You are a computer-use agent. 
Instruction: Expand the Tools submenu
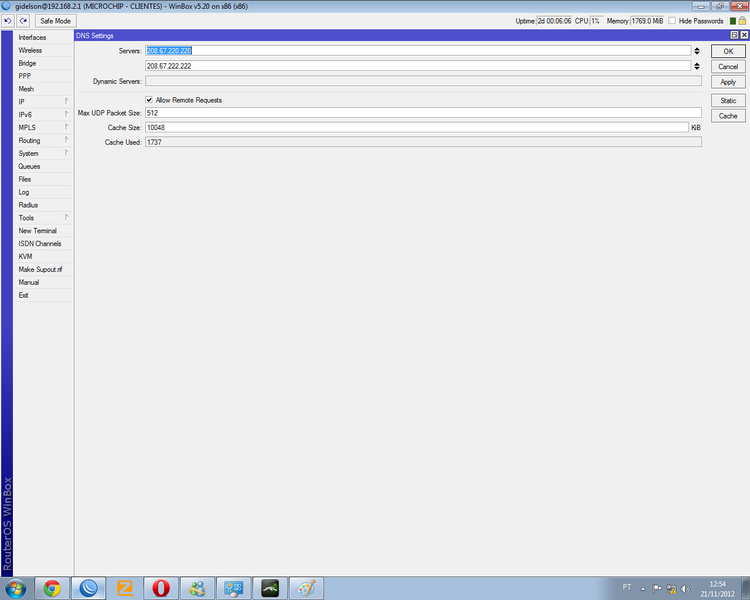tap(43, 218)
